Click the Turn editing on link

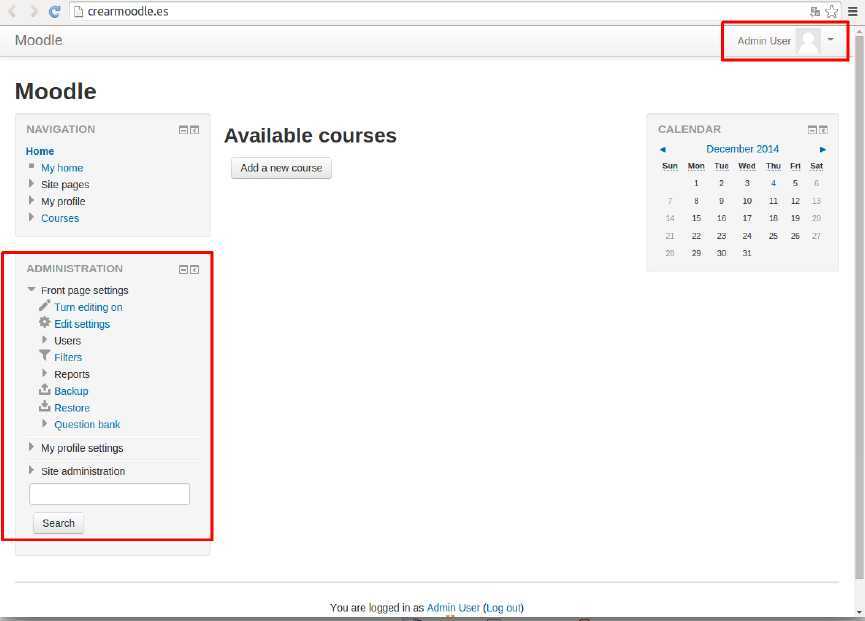pos(88,307)
